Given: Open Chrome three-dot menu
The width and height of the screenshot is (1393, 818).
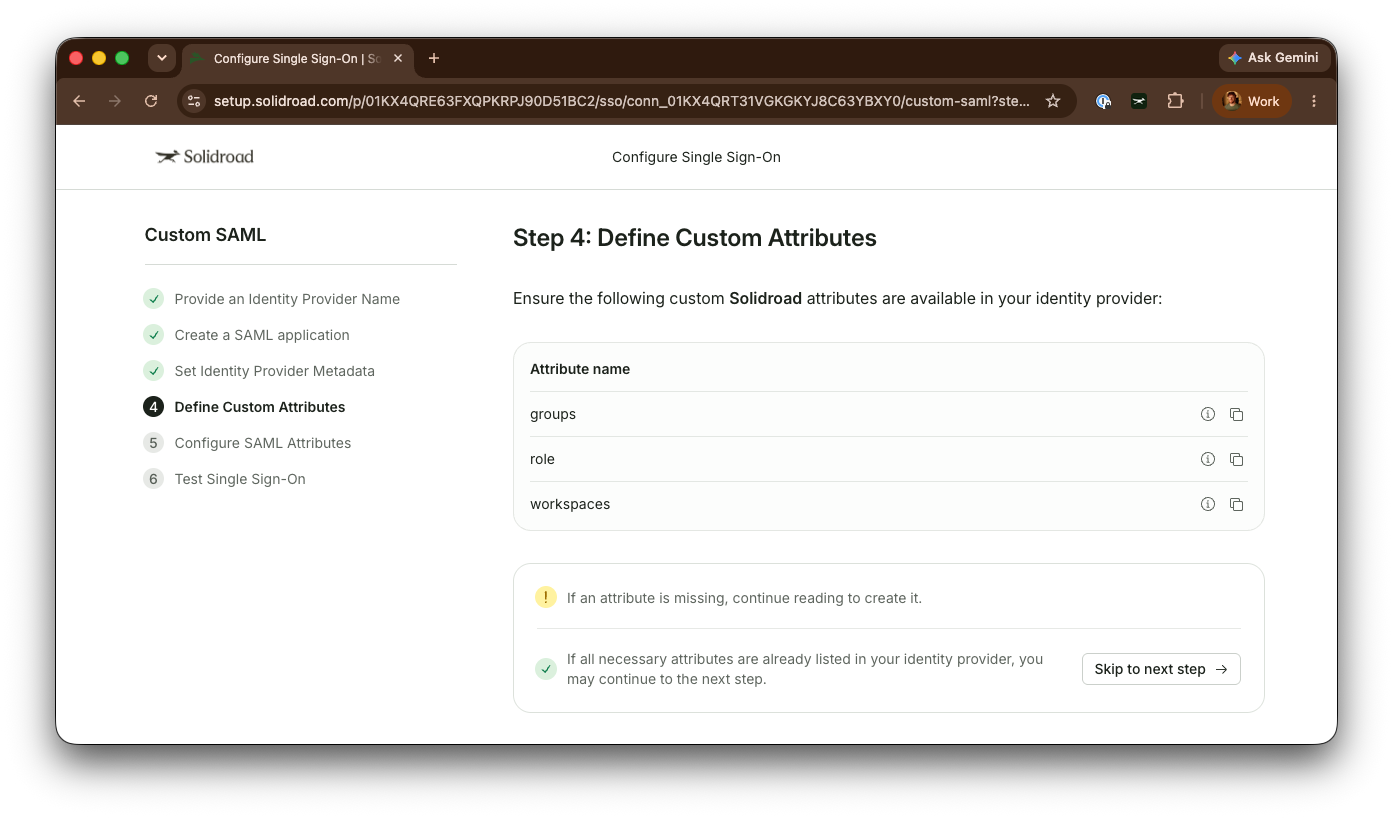Looking at the screenshot, I should tap(1314, 101).
